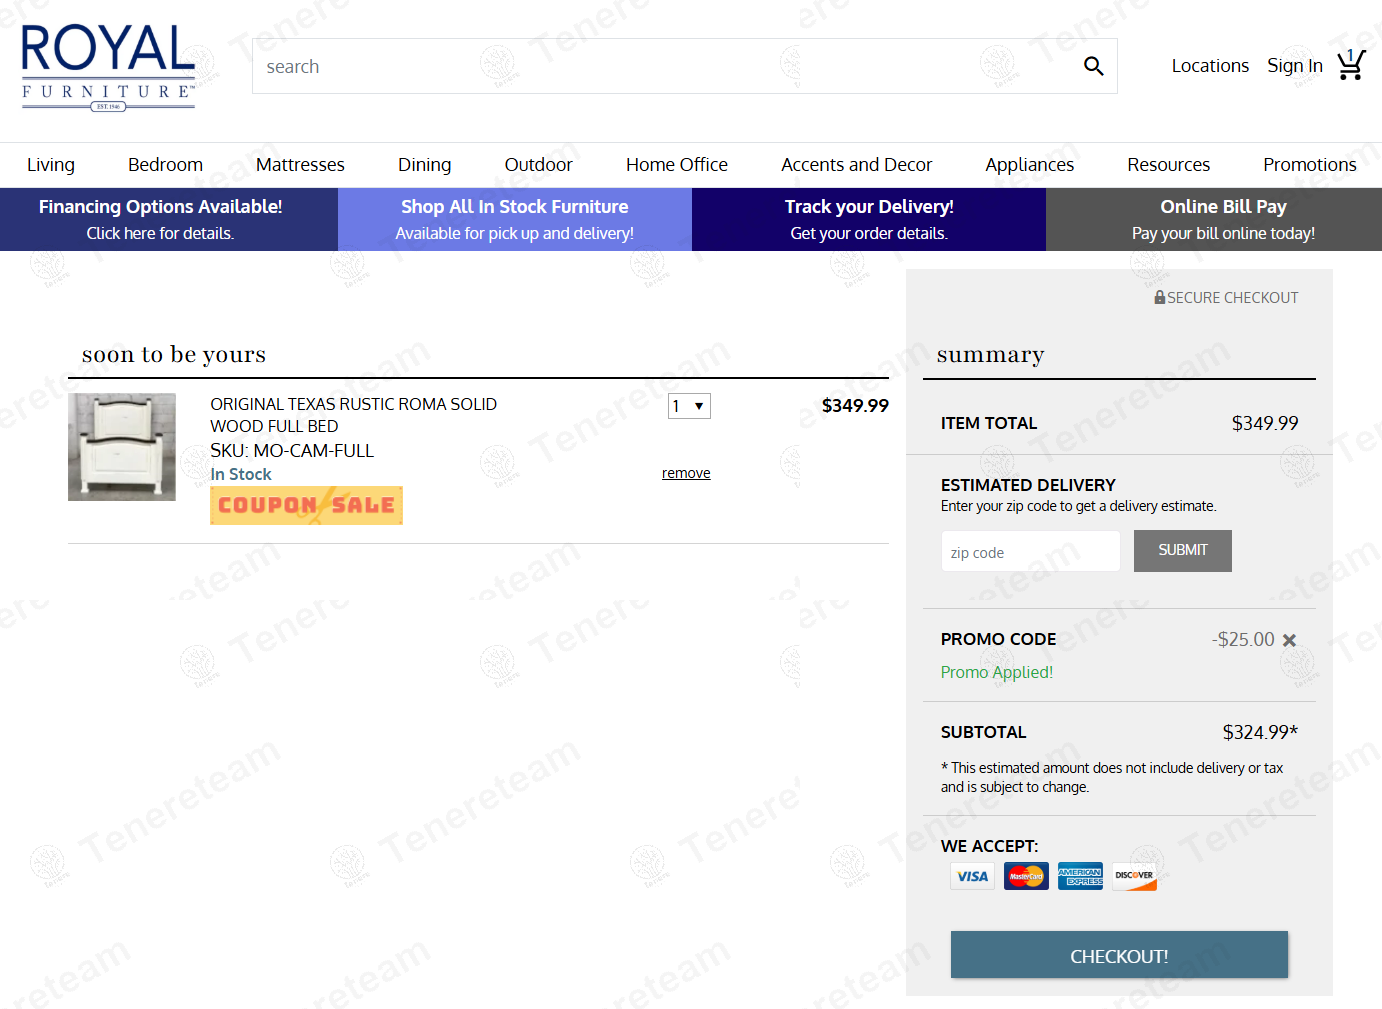The height and width of the screenshot is (1009, 1382).
Task: Remove the bed from the cart
Action: point(686,473)
